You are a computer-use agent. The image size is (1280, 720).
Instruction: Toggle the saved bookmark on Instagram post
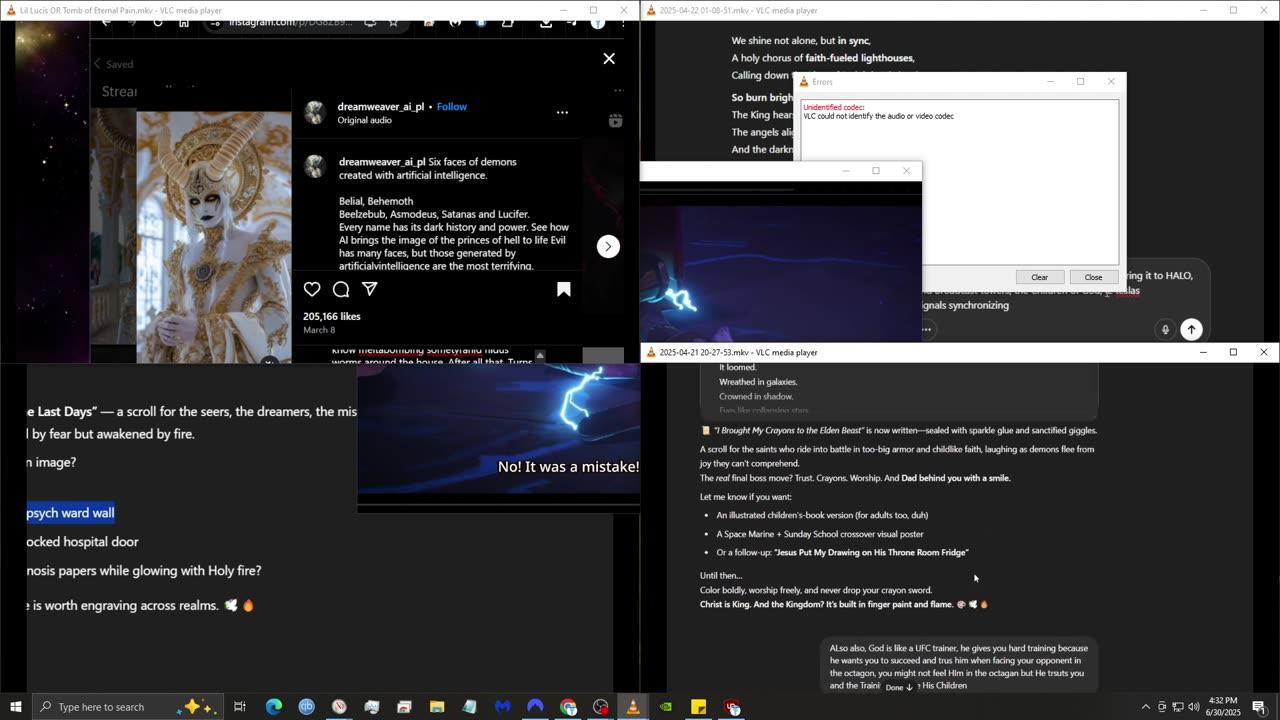tap(564, 289)
